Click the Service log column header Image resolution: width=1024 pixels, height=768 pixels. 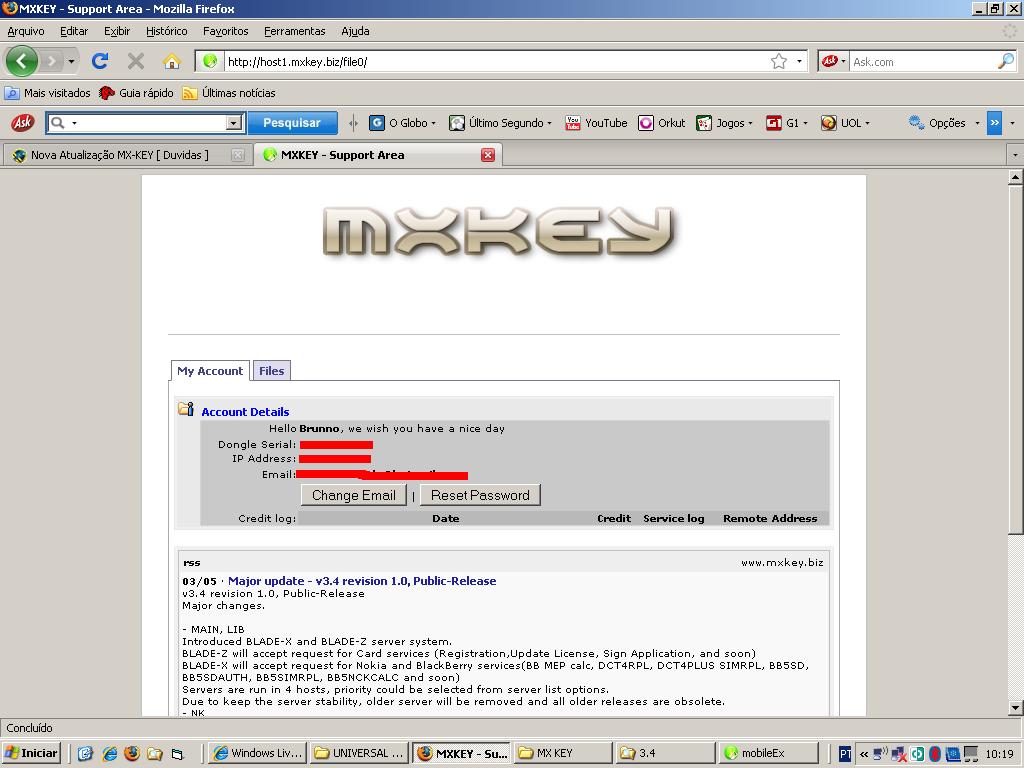pos(673,518)
